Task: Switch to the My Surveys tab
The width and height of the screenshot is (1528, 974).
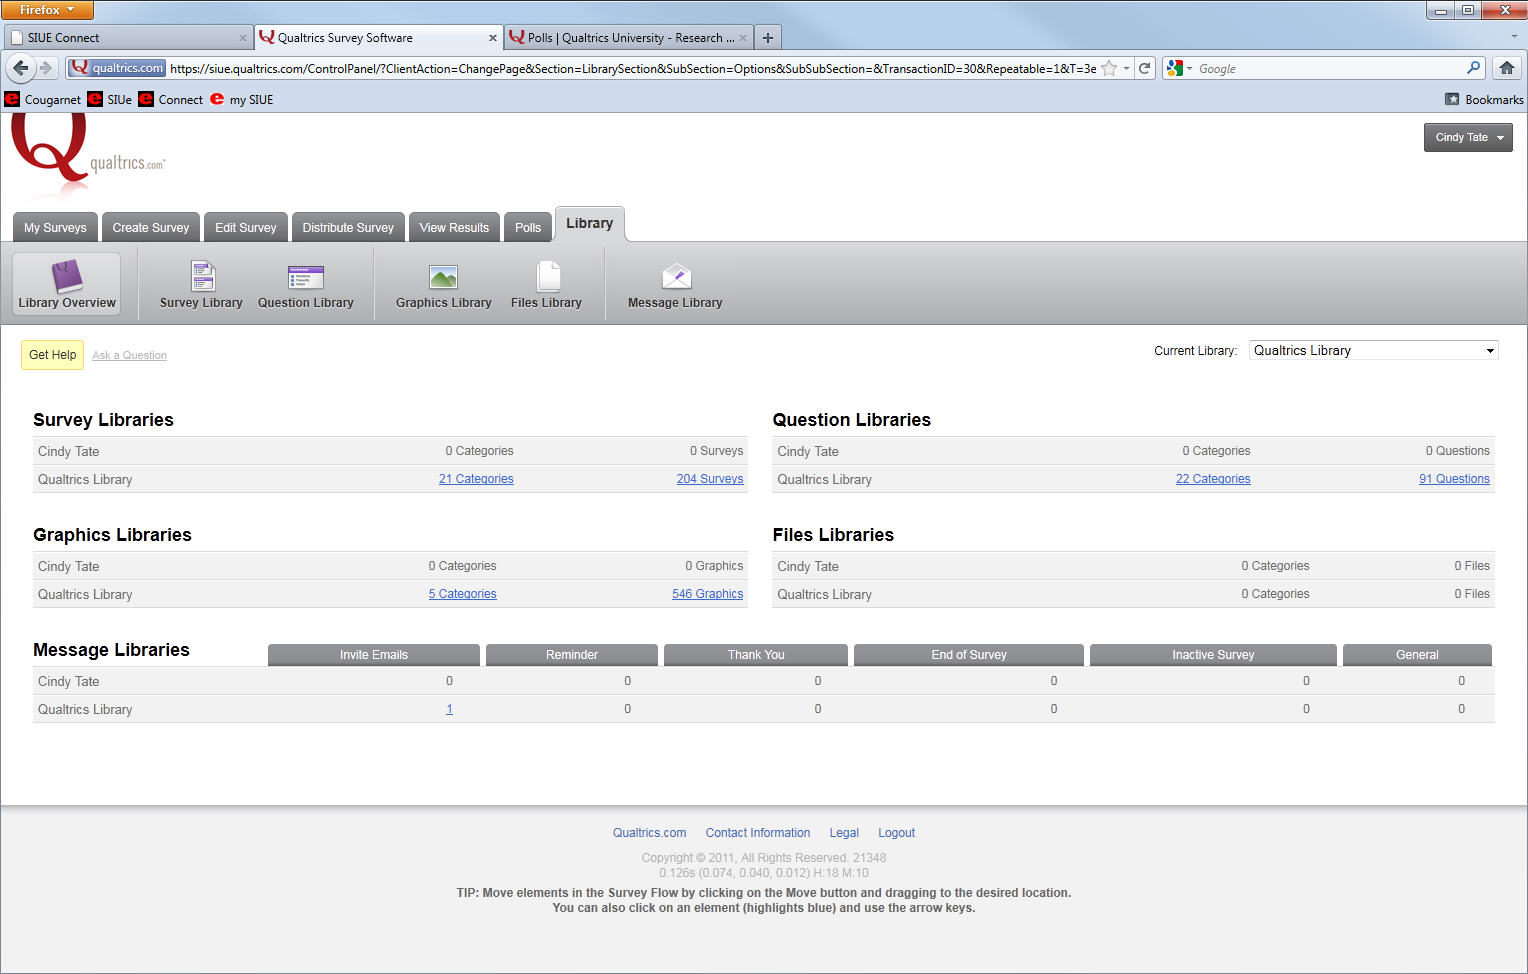Action: click(x=55, y=228)
